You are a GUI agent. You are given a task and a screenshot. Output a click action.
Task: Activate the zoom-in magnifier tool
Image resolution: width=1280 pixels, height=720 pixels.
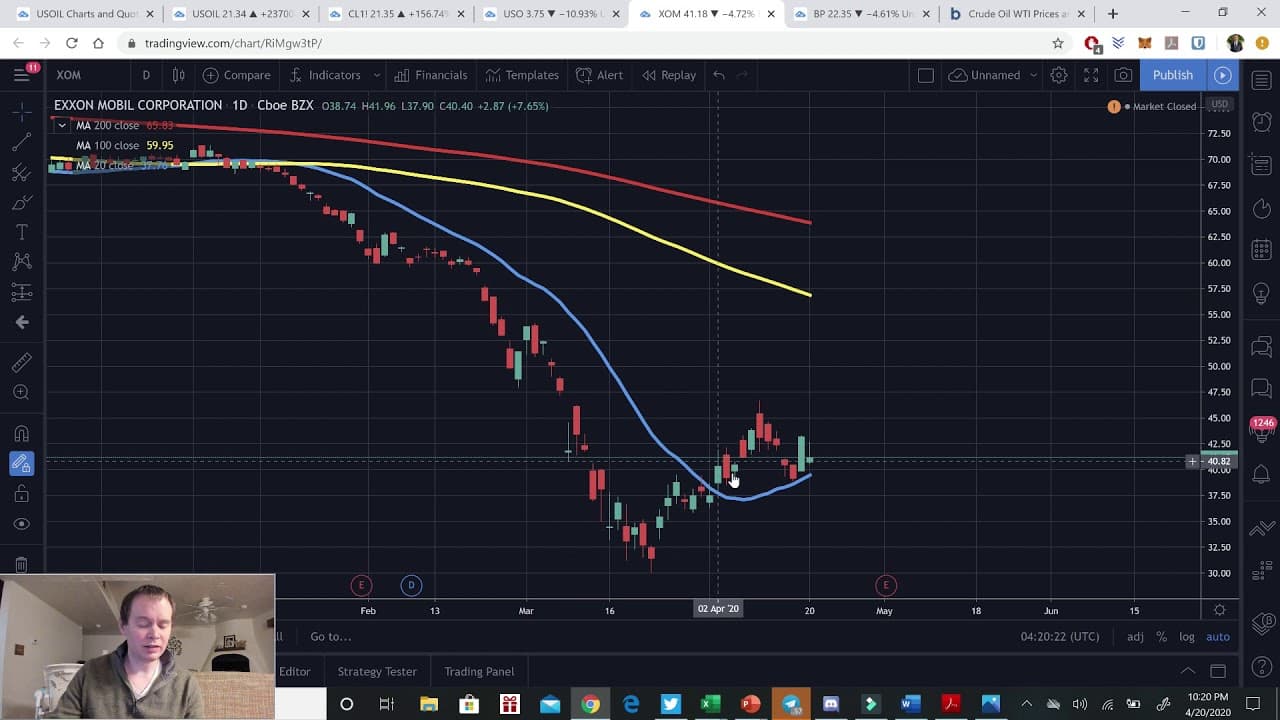21,392
